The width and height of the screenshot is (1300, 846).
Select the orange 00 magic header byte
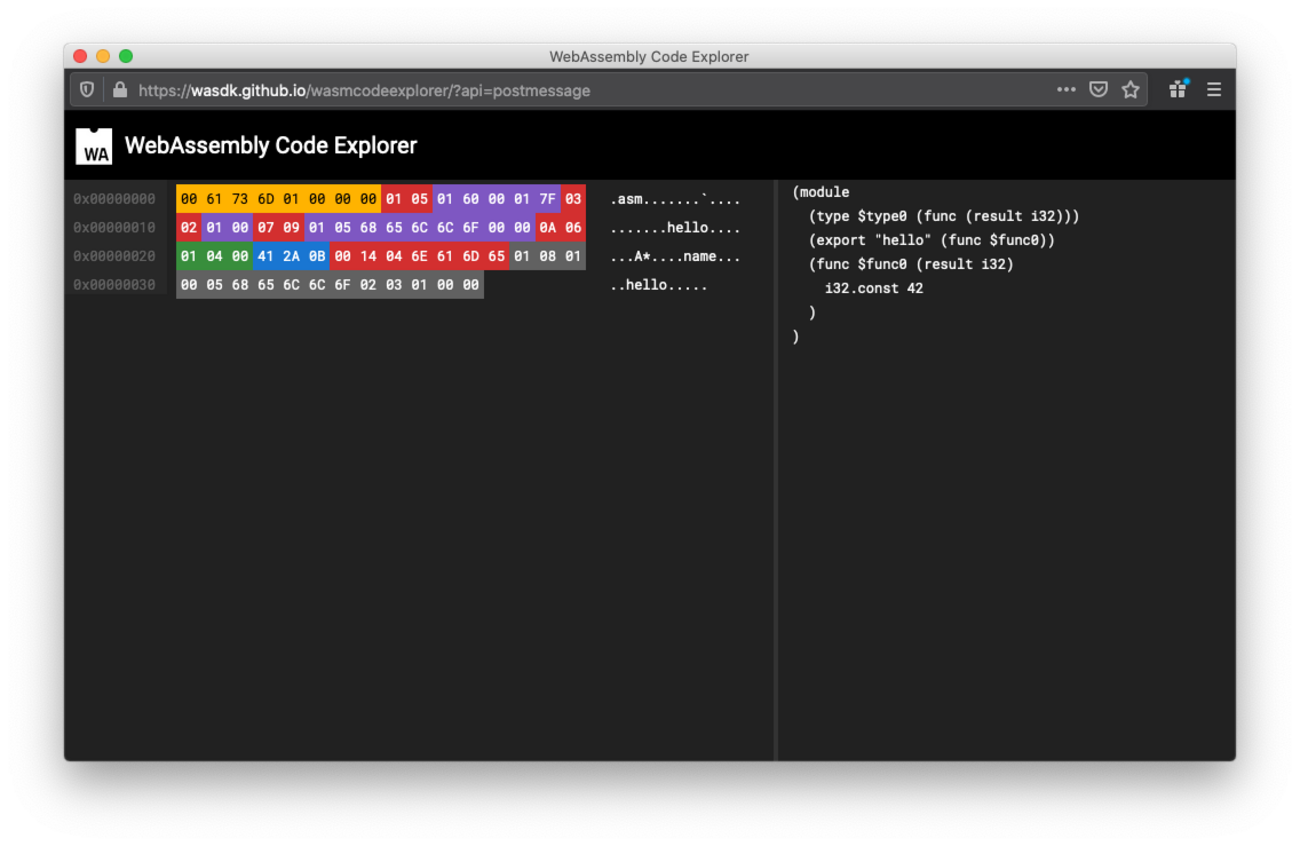tap(189, 199)
